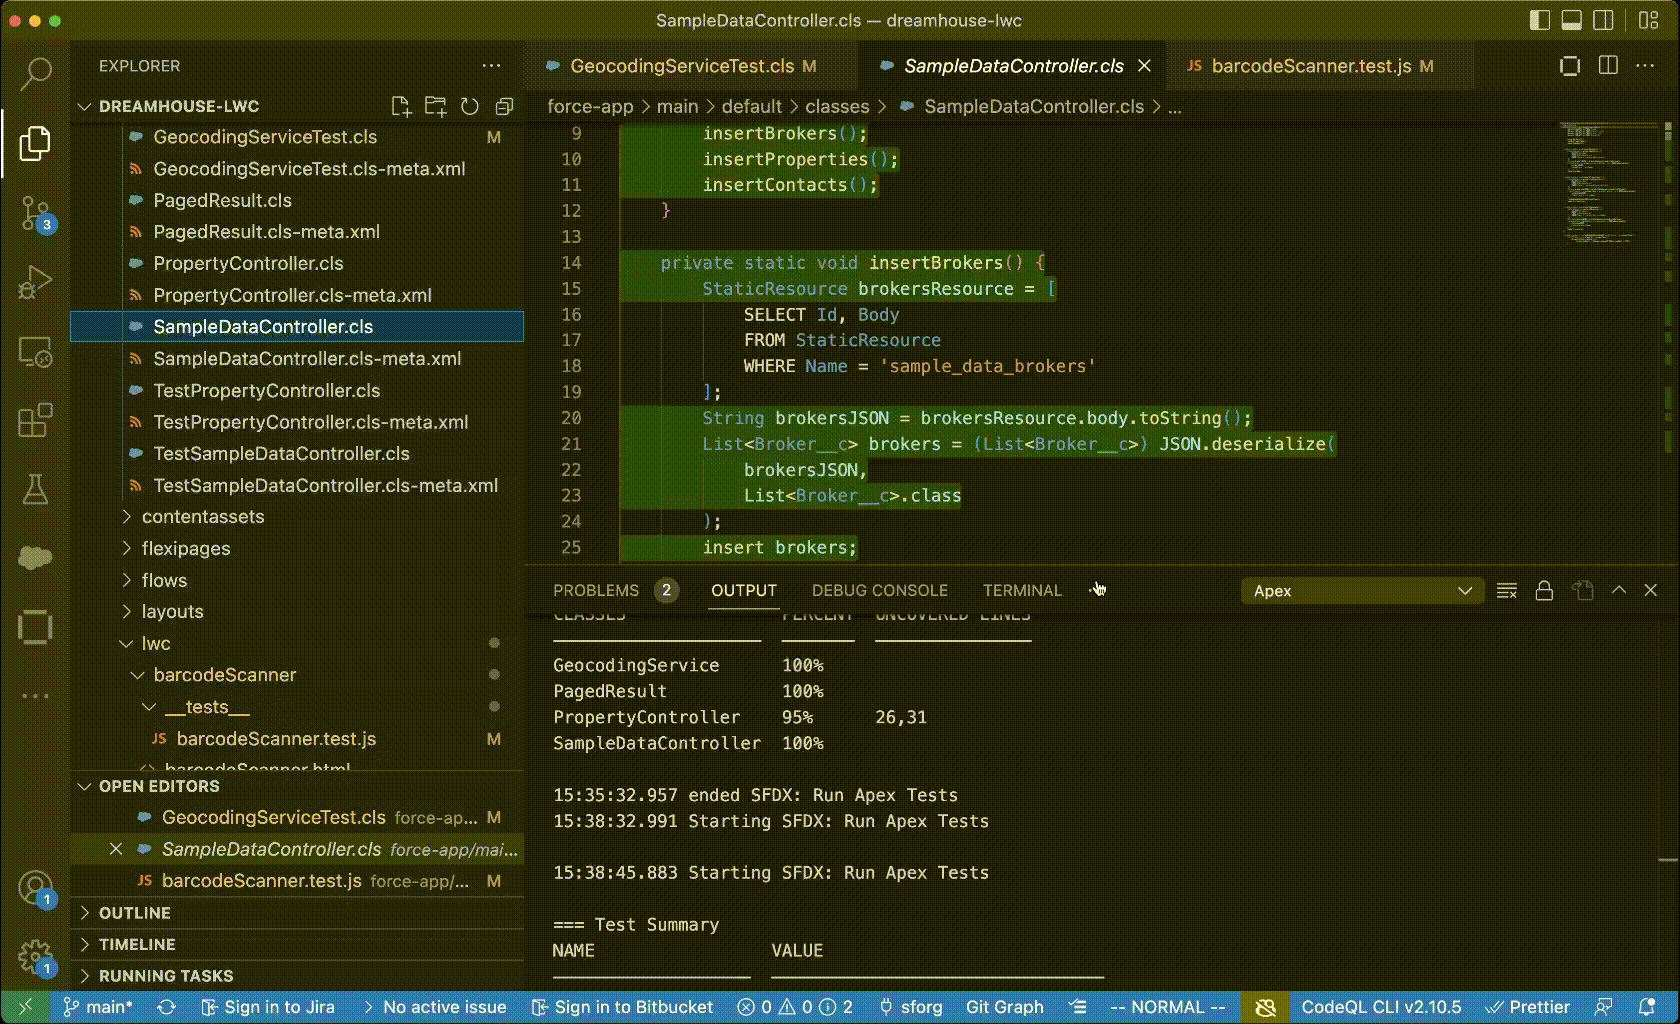Screen dimensions: 1680x1024
Task: Click the New File icon in explorer
Action: point(401,106)
